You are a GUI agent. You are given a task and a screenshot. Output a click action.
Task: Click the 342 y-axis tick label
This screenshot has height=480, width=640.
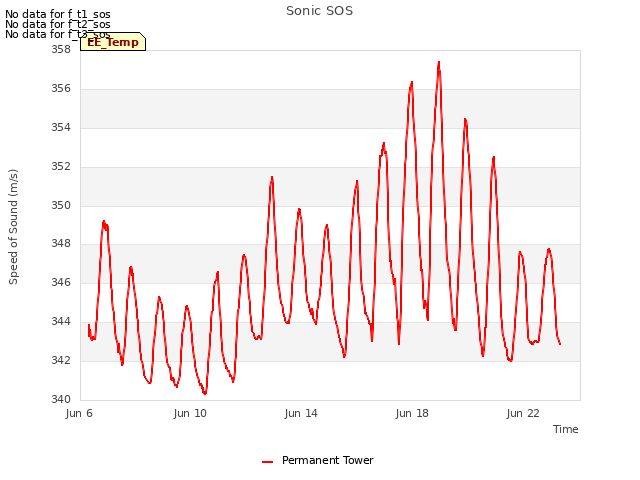coord(61,360)
